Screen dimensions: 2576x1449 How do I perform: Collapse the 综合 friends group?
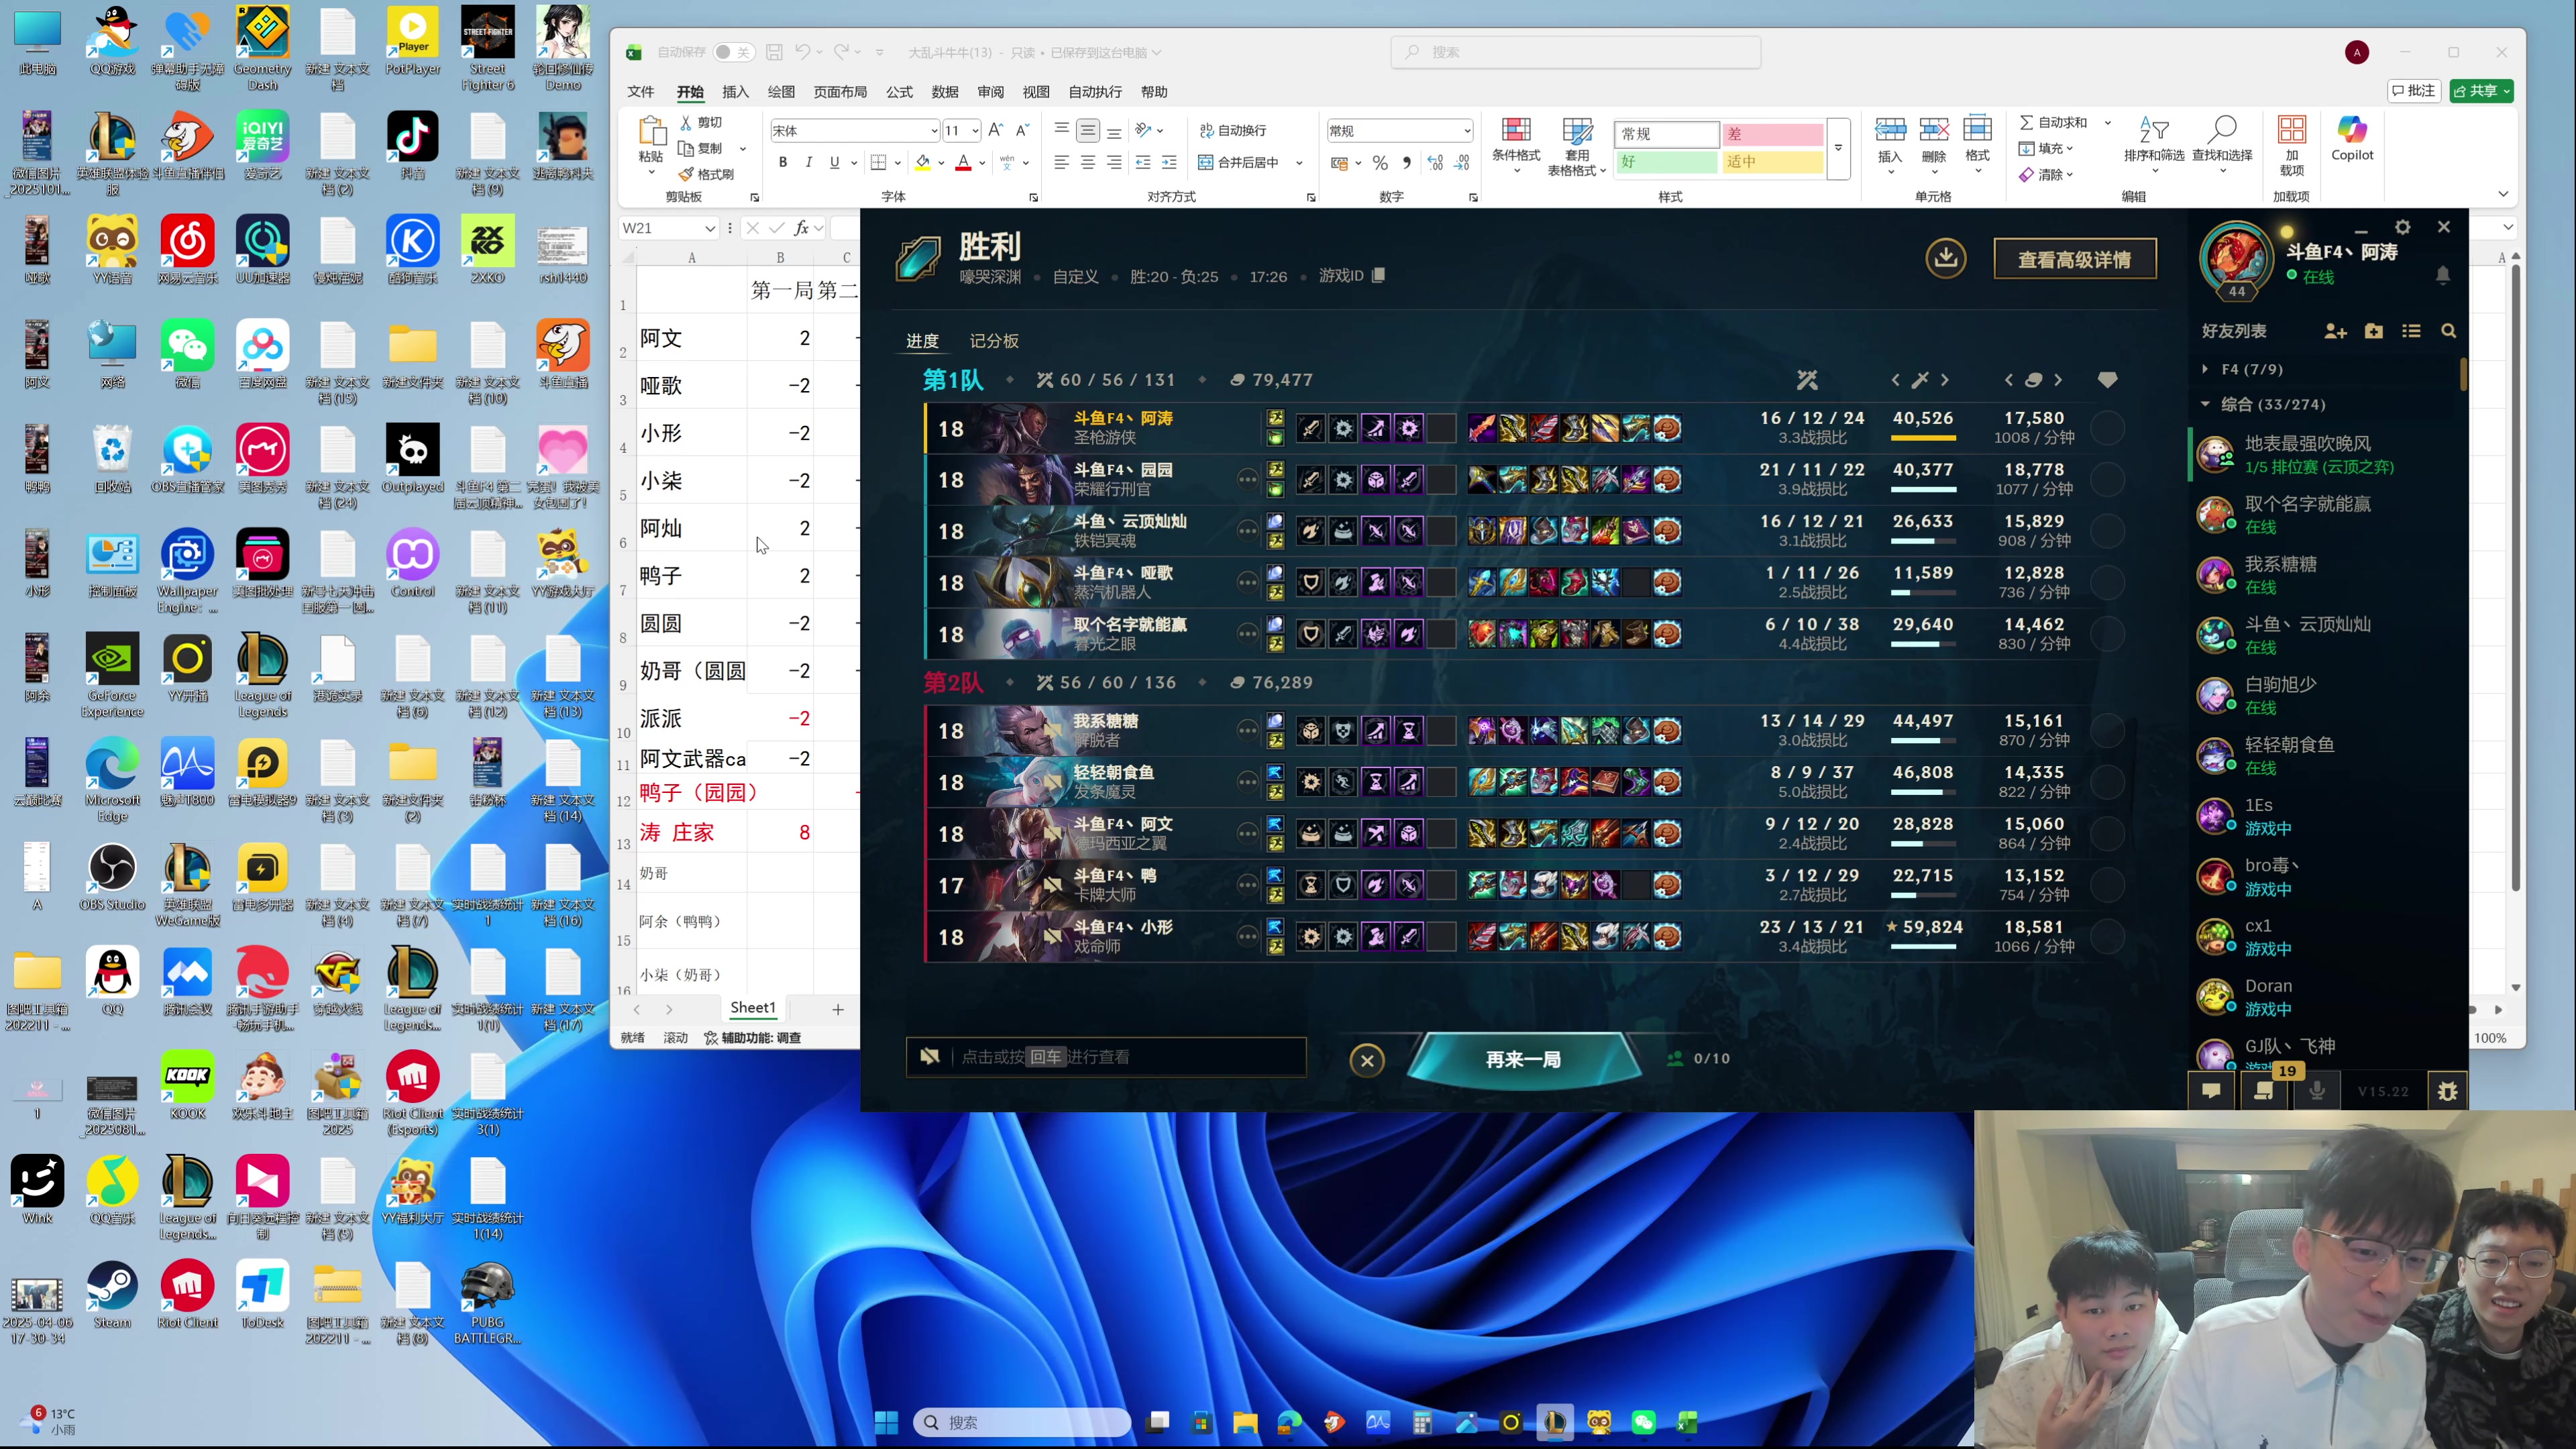[x=2205, y=404]
